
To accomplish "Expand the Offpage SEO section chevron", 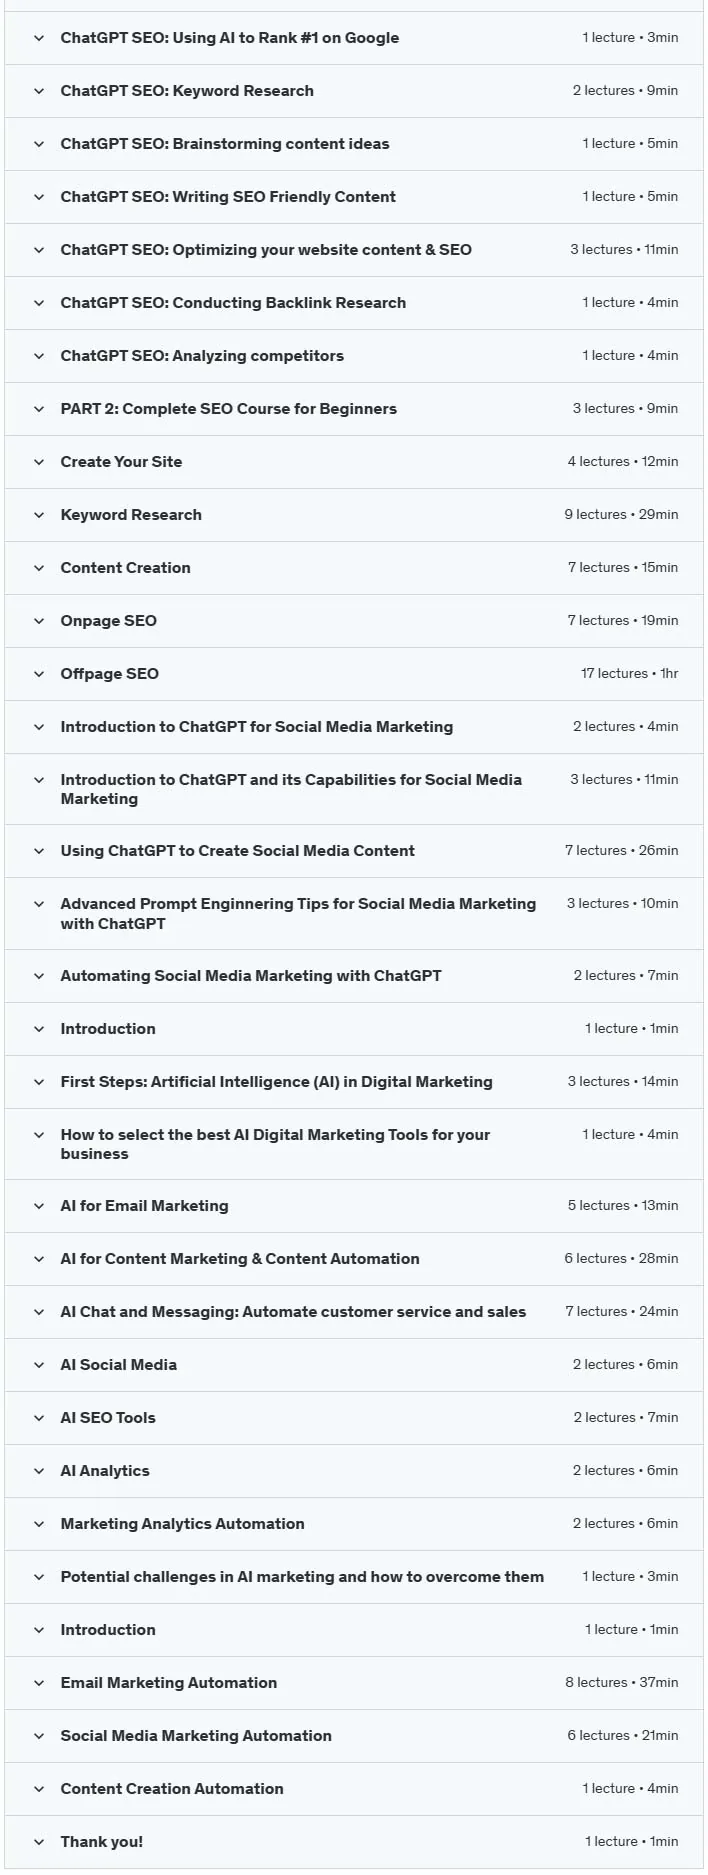I will pyautogui.click(x=39, y=674).
